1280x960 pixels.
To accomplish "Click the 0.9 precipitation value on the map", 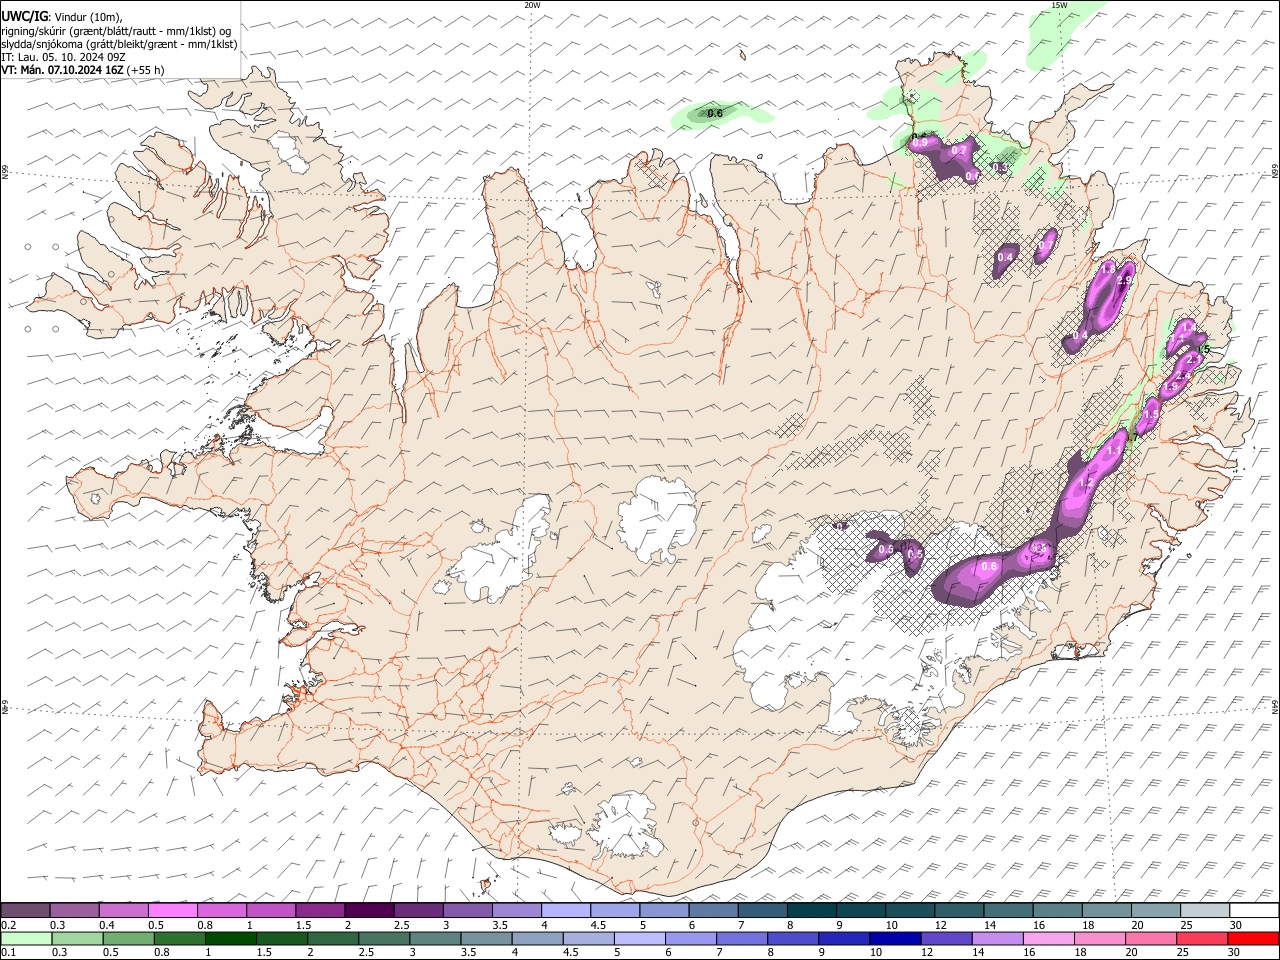I will click(920, 143).
